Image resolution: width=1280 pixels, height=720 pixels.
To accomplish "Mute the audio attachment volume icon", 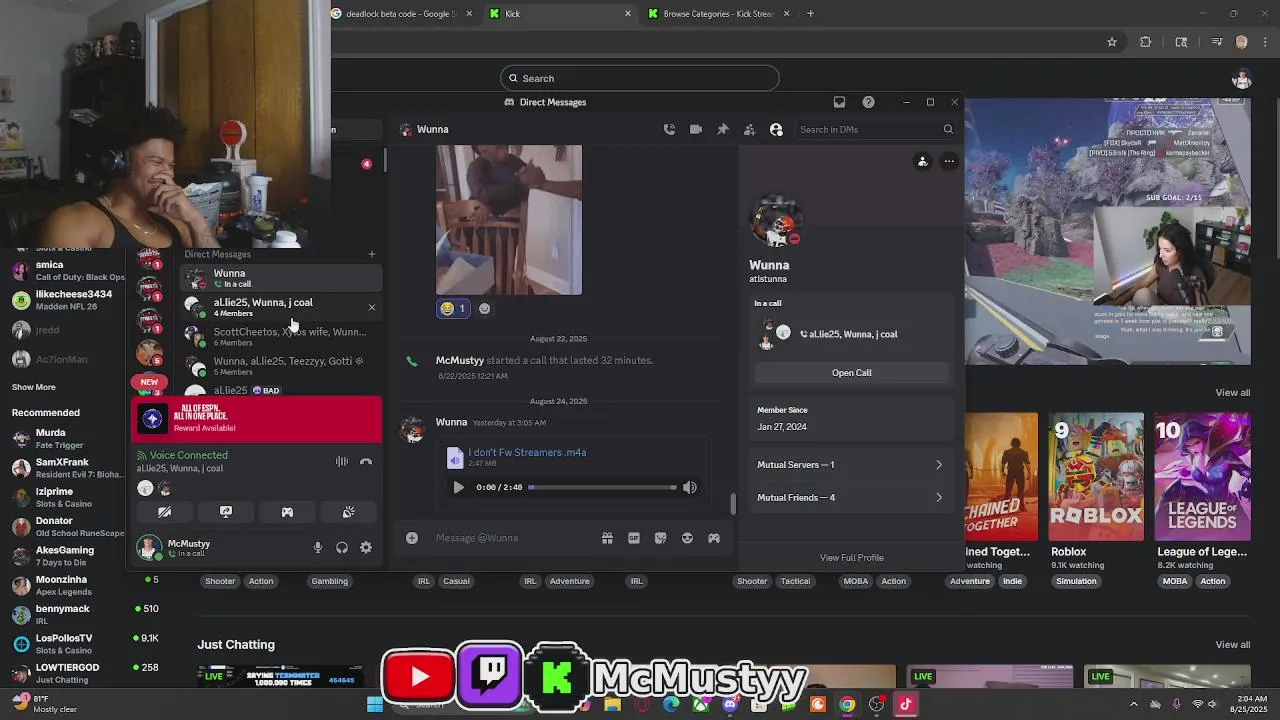I will pyautogui.click(x=689, y=487).
